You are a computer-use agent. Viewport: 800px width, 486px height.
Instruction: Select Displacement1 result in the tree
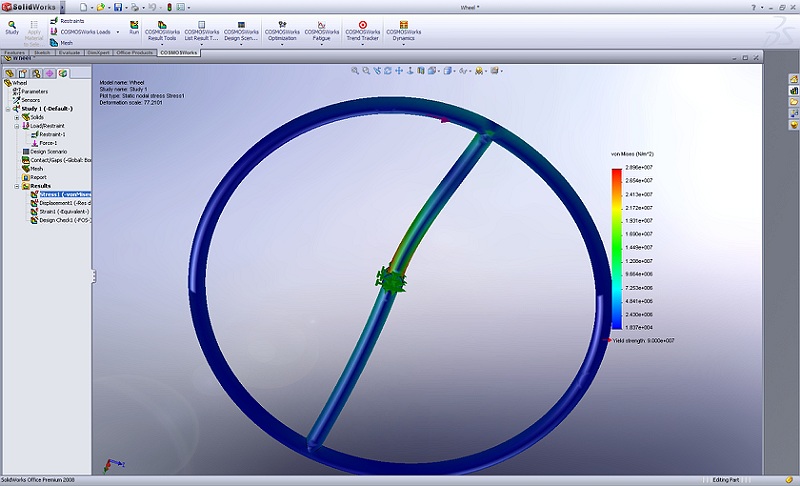point(60,203)
